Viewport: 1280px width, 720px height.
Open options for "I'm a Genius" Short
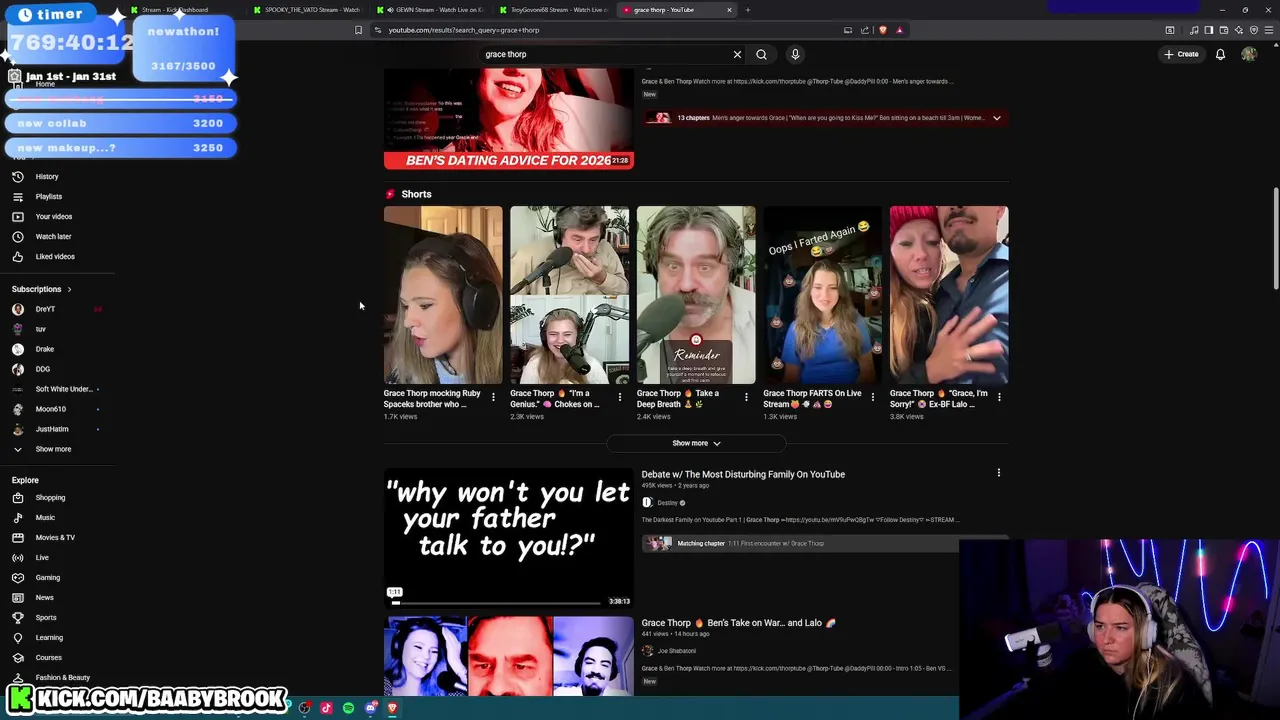pos(619,397)
